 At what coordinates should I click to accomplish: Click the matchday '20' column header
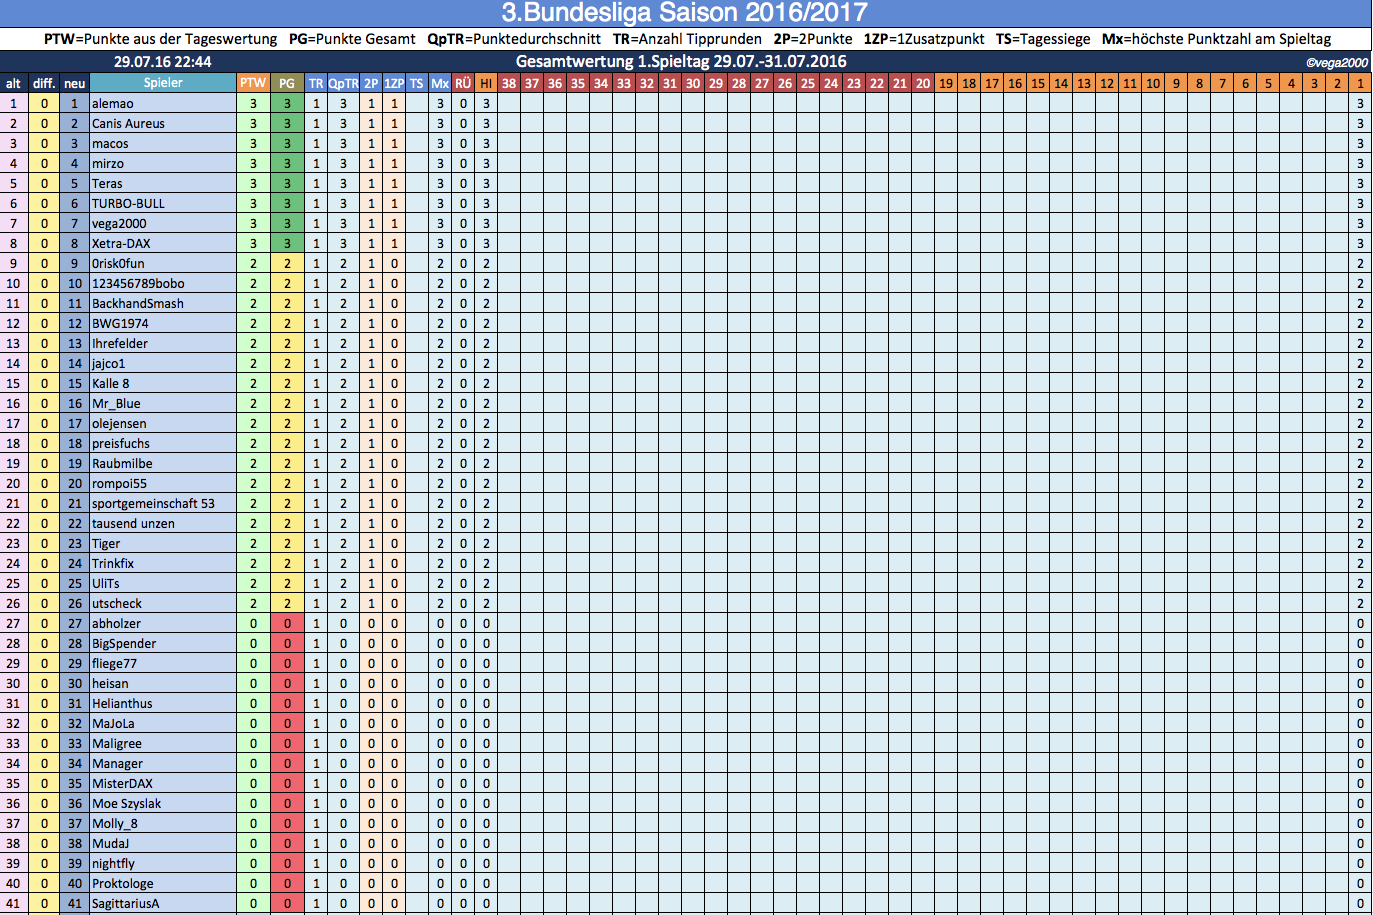click(923, 83)
